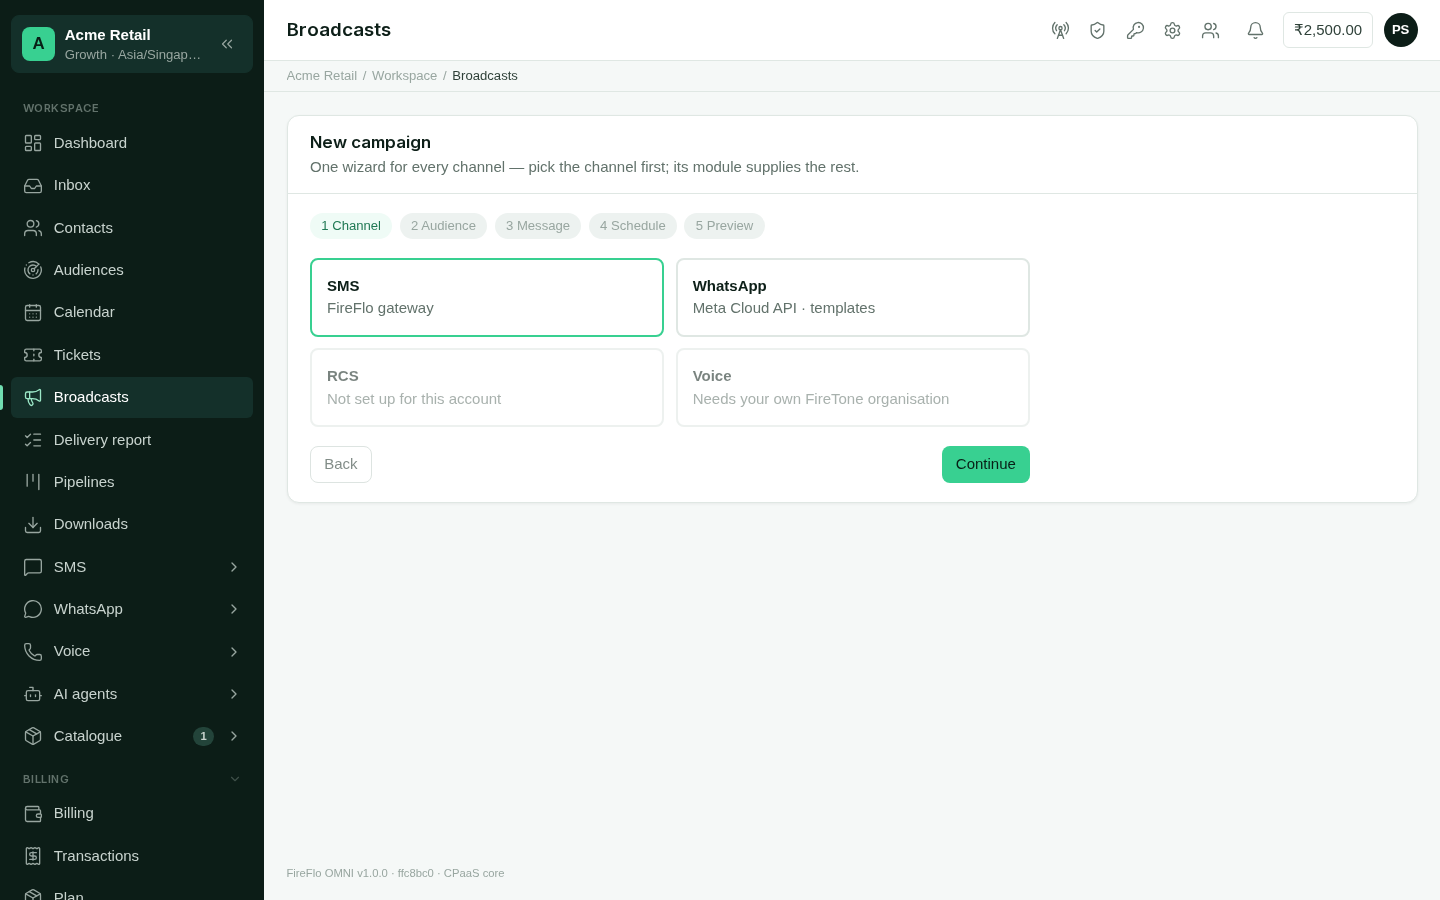Open the notifications bell

(x=1255, y=30)
